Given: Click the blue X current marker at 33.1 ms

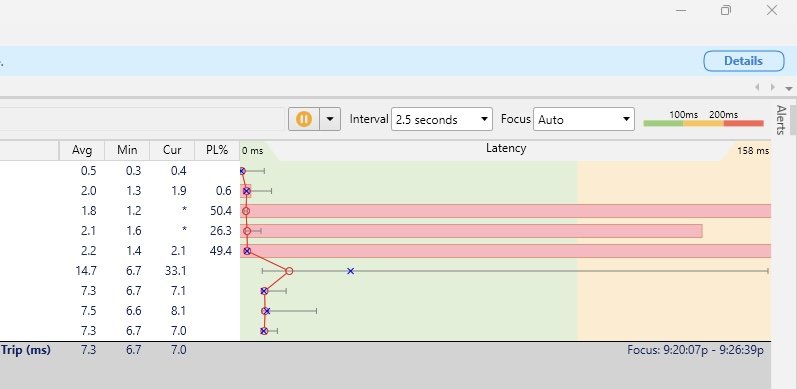Looking at the screenshot, I should pyautogui.click(x=350, y=271).
